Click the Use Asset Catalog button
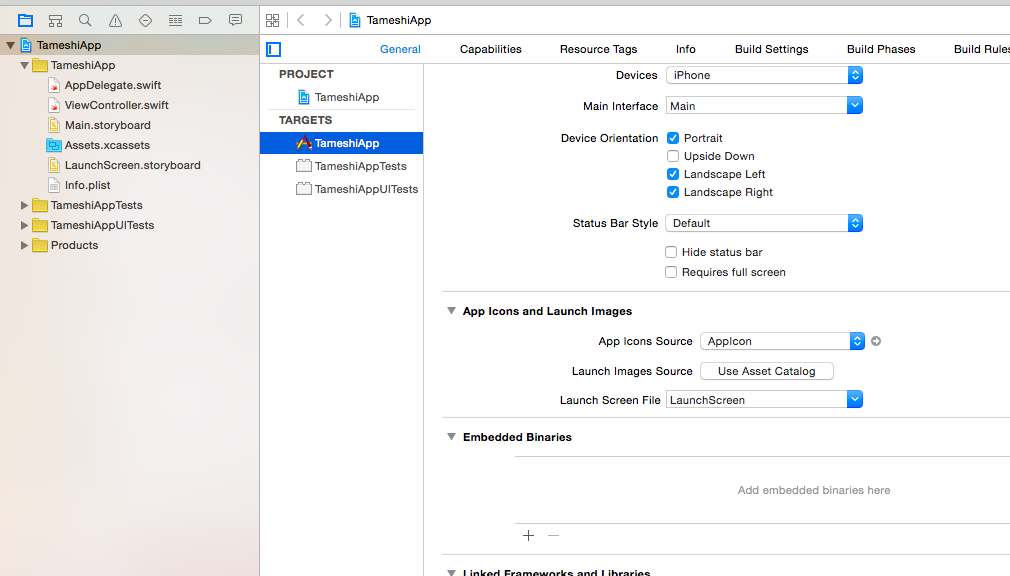 point(767,371)
